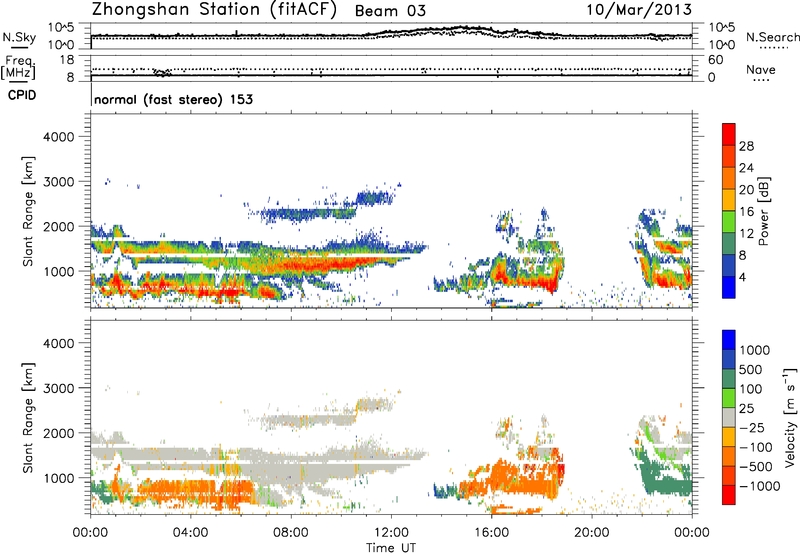Click the 'CPID' label
Viewport: 800px width, 554px height.
[22, 95]
